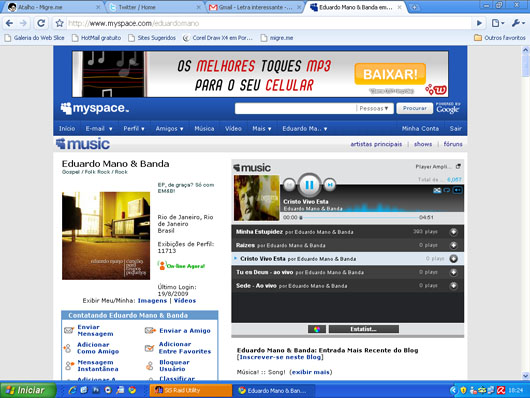Viewport: 530px width, 398px height.
Task: Open the browser page menu icon
Action: click(498, 23)
